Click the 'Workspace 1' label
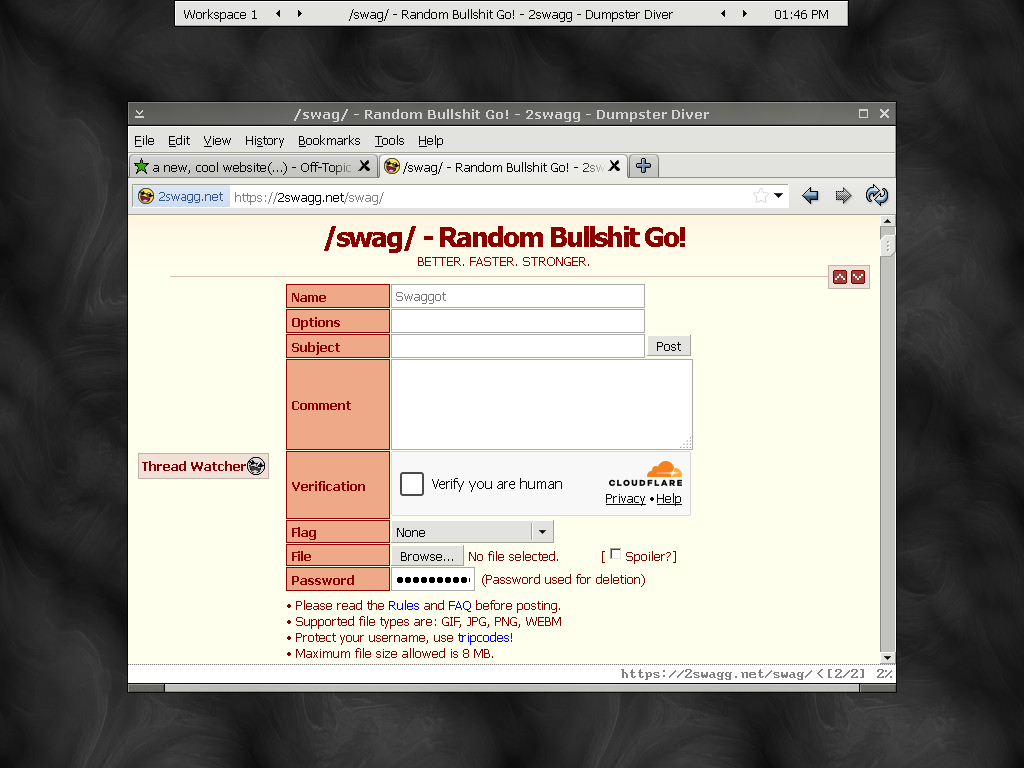Screen dimensions: 1024x768 point(220,14)
